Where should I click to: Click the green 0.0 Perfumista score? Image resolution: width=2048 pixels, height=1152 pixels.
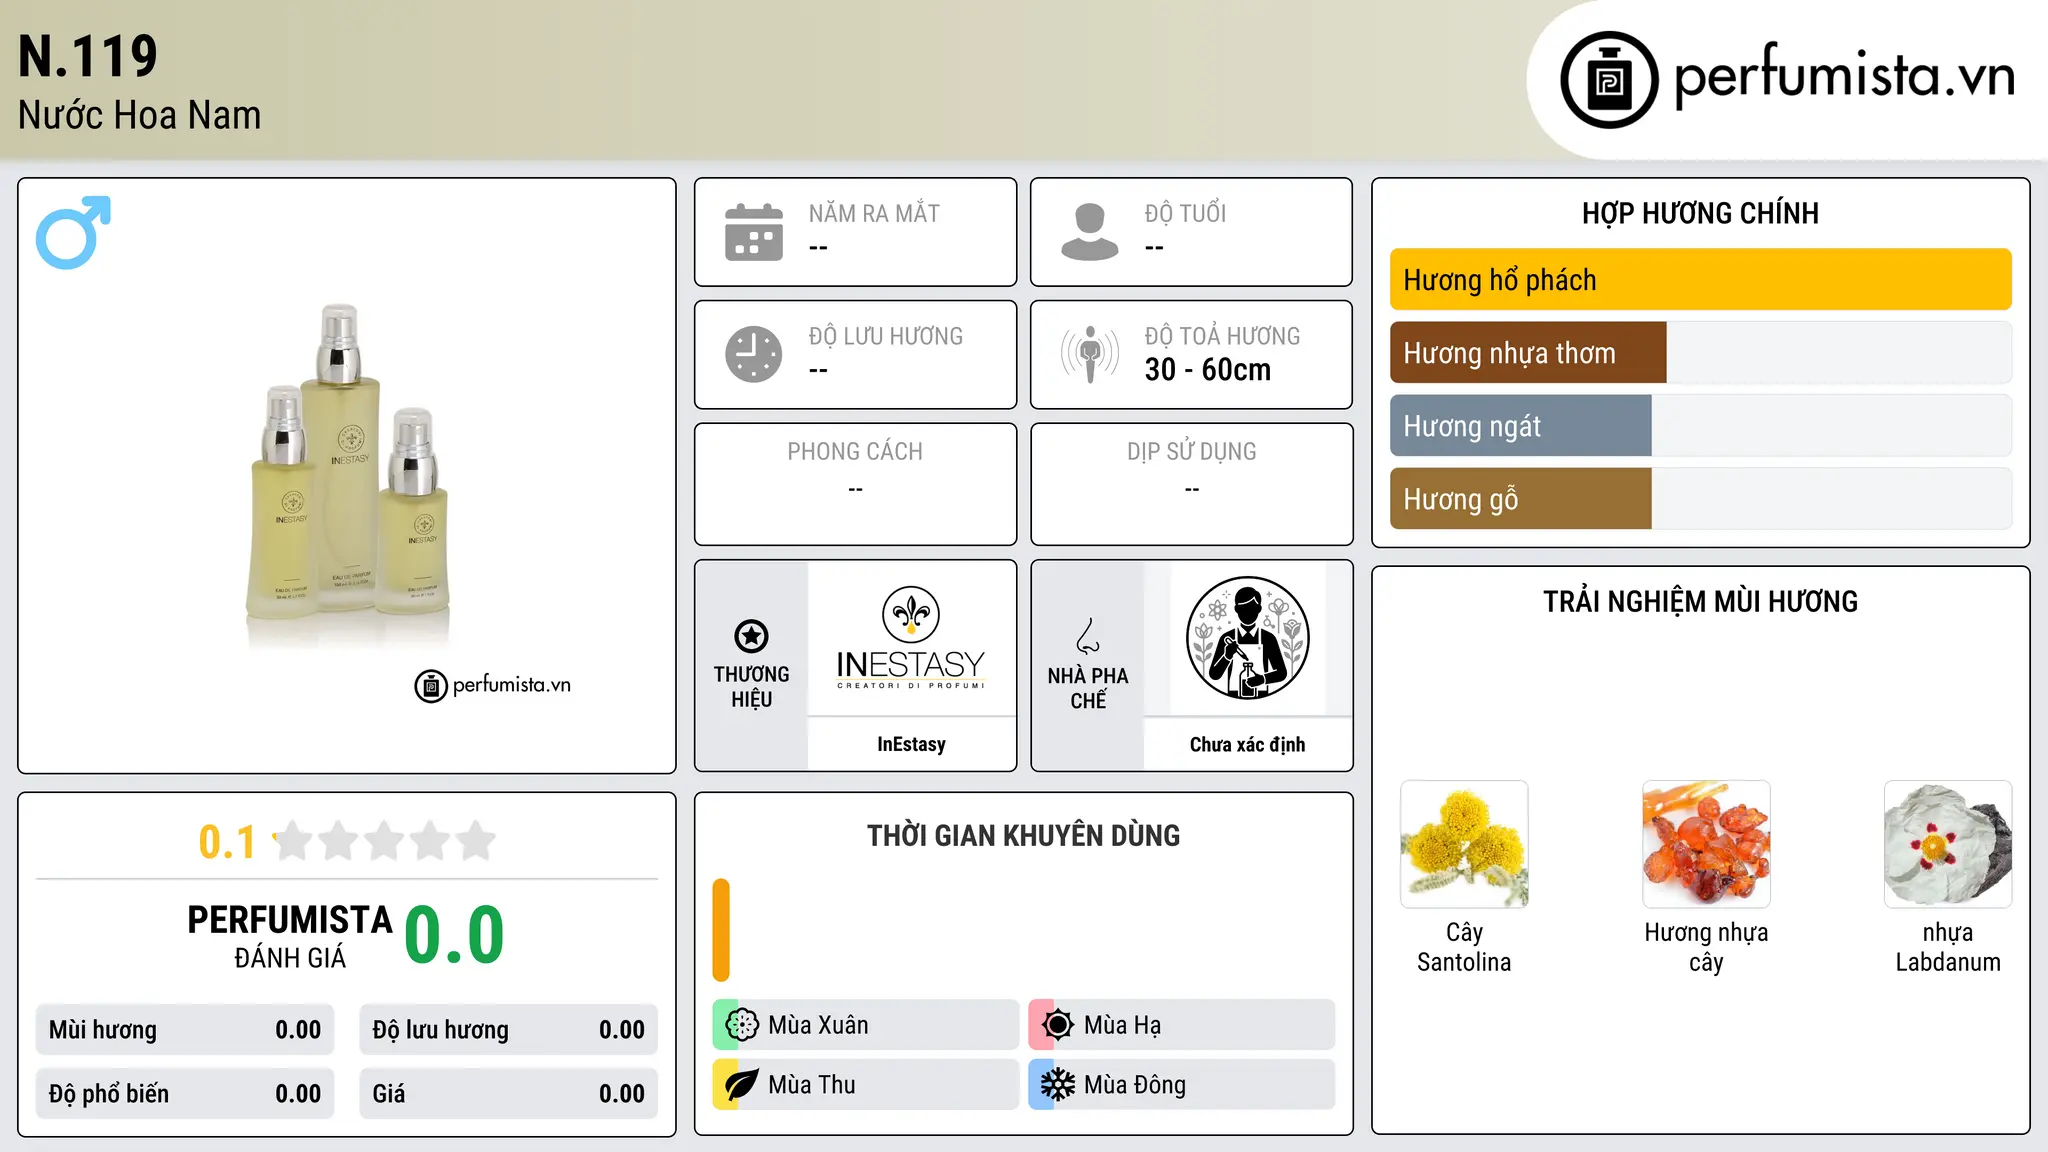pyautogui.click(x=454, y=935)
